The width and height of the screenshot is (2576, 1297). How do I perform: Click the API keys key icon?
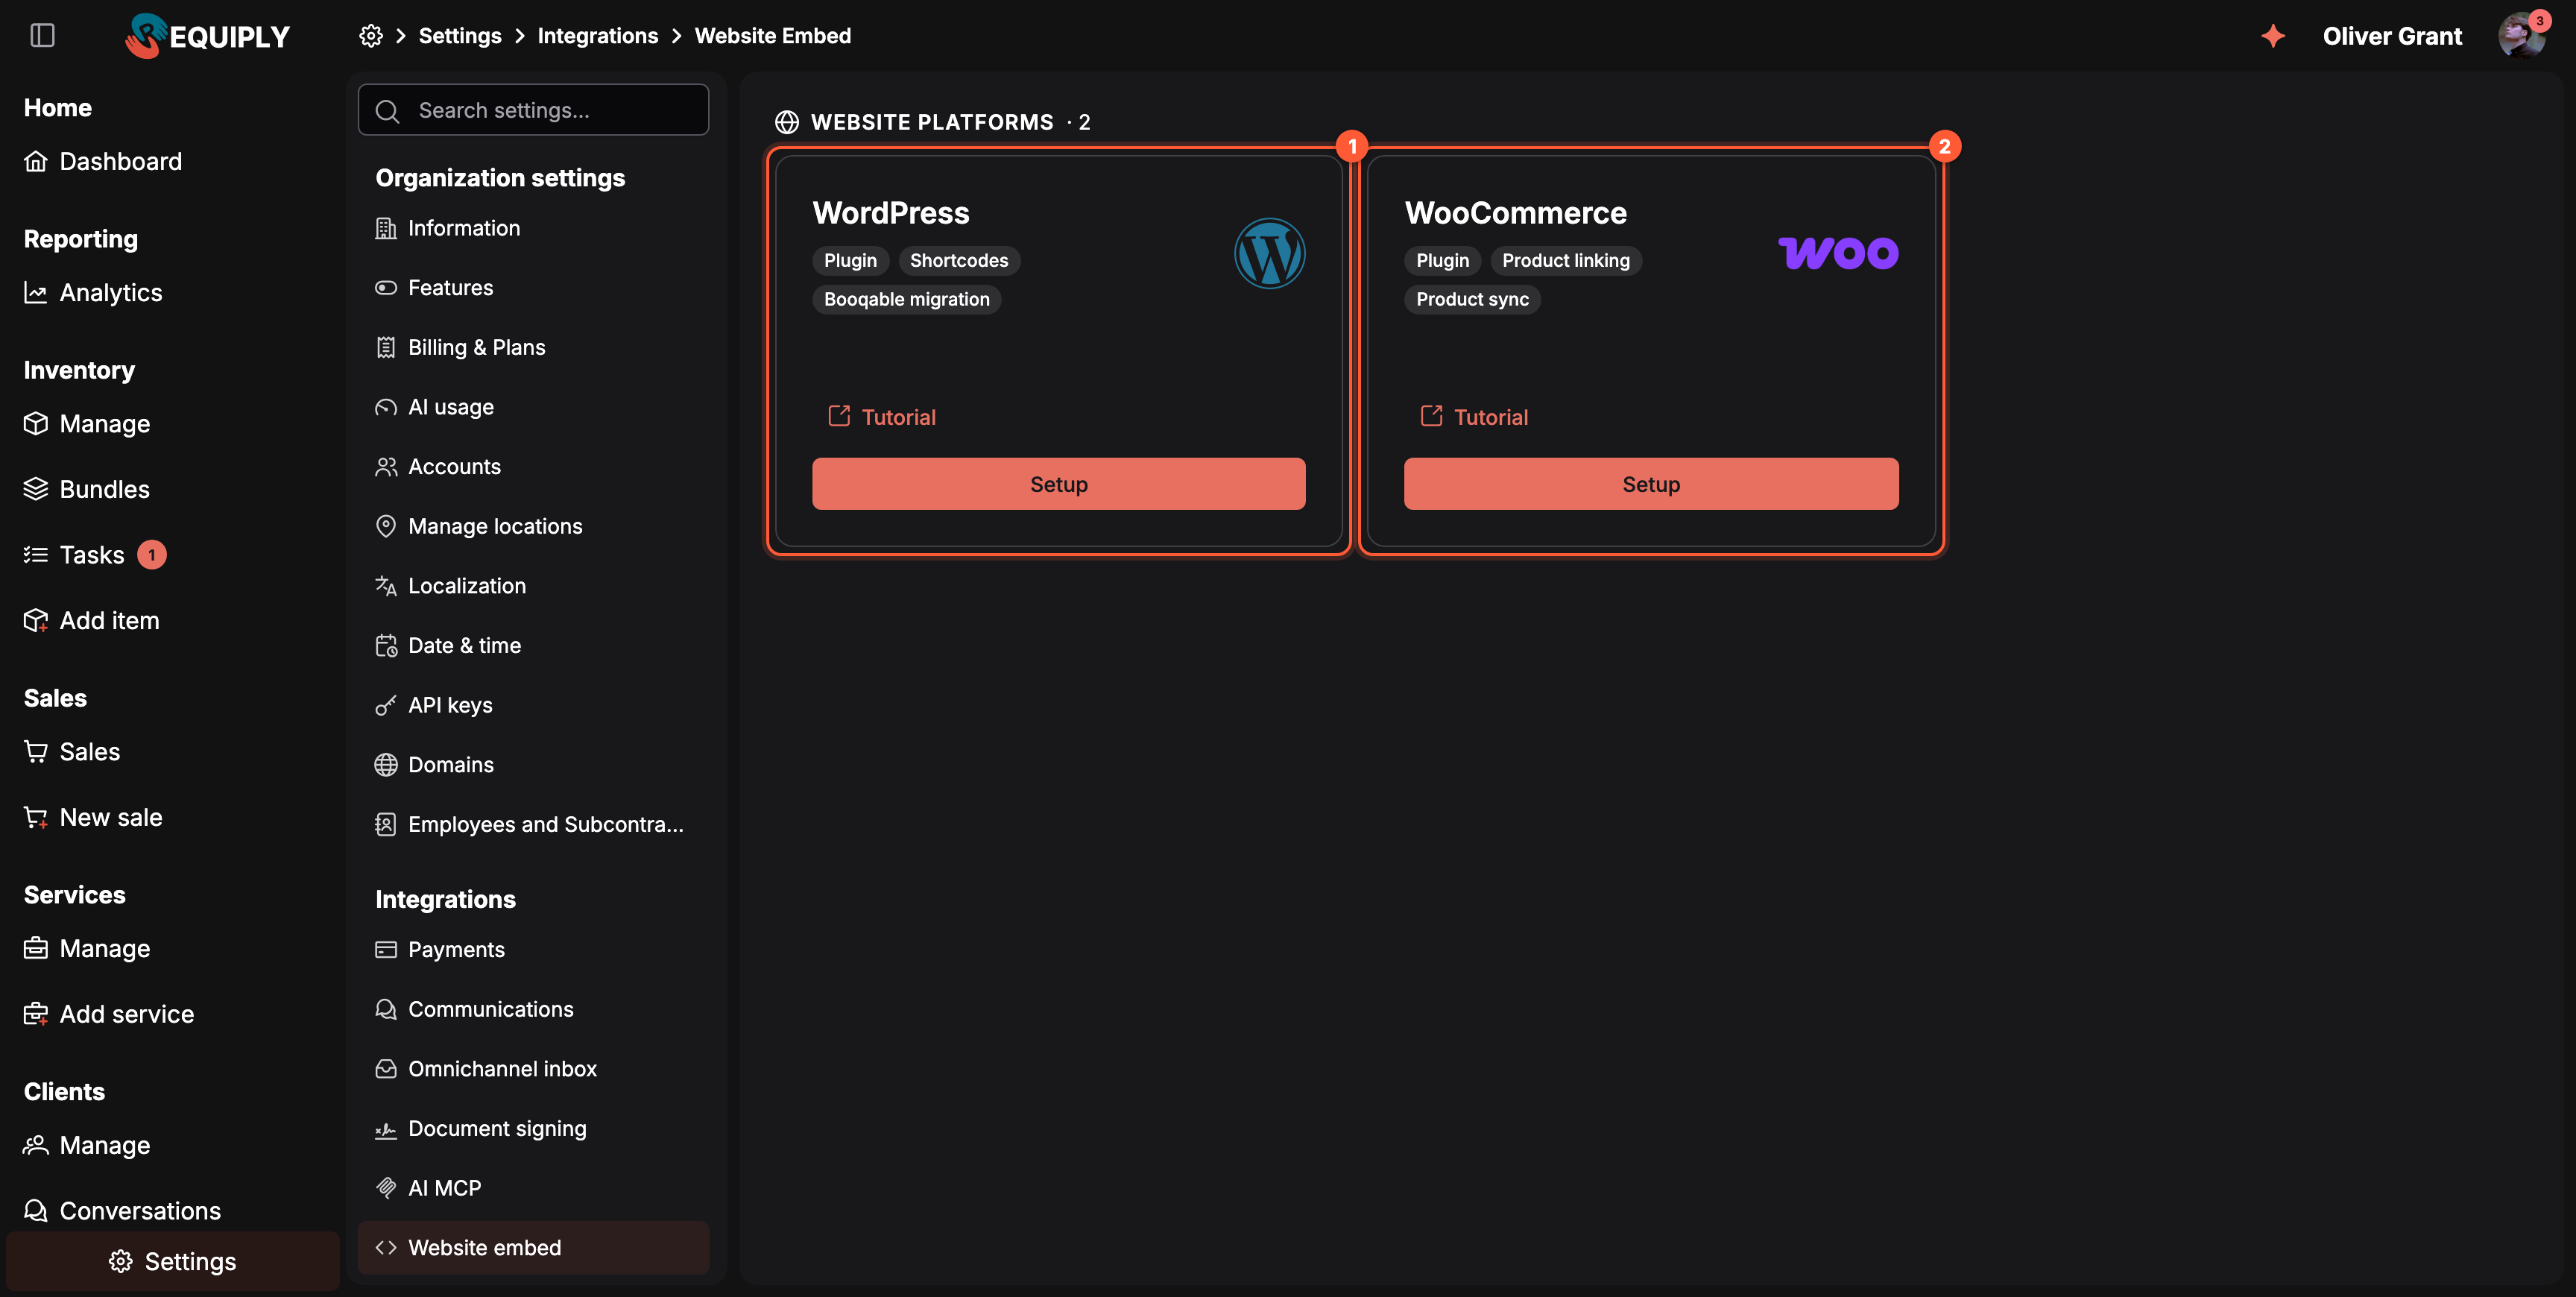386,705
